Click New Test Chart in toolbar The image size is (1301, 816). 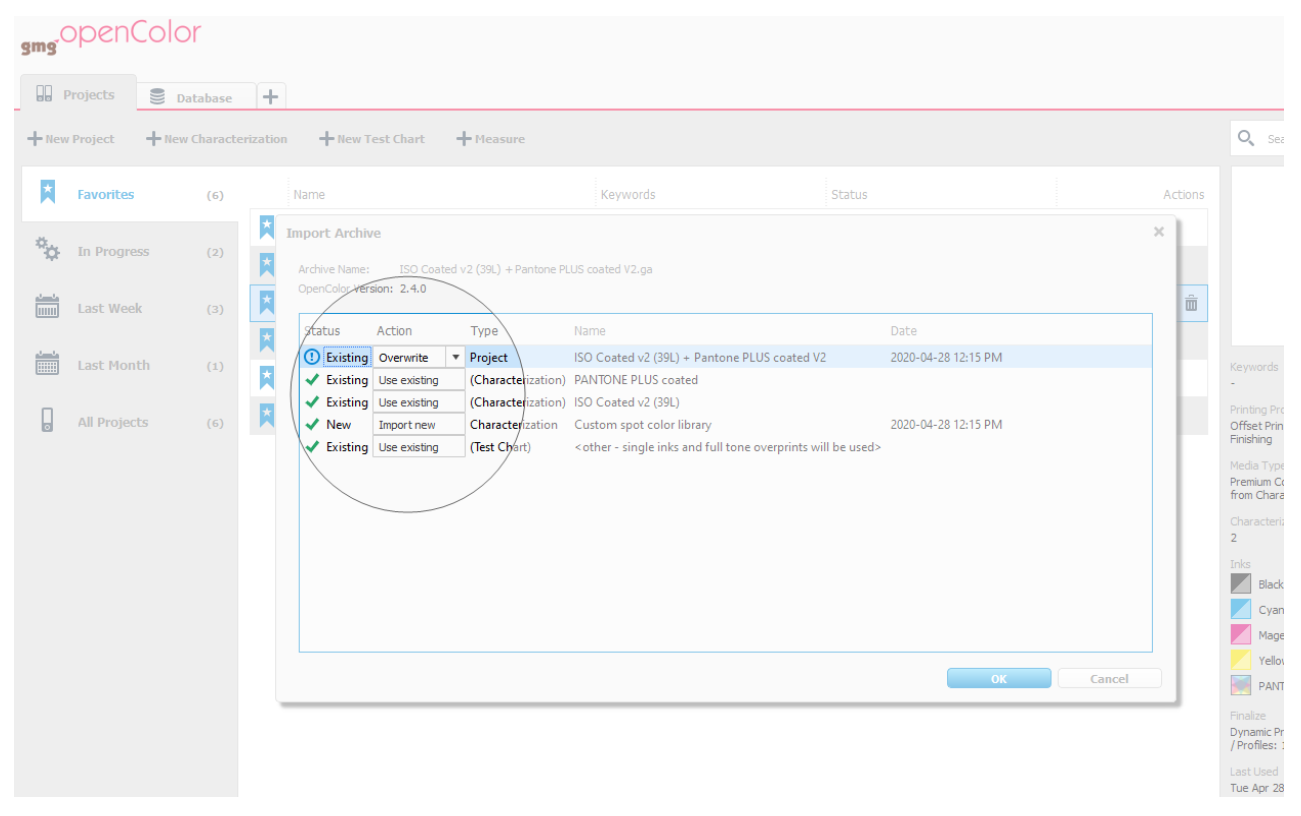372,139
